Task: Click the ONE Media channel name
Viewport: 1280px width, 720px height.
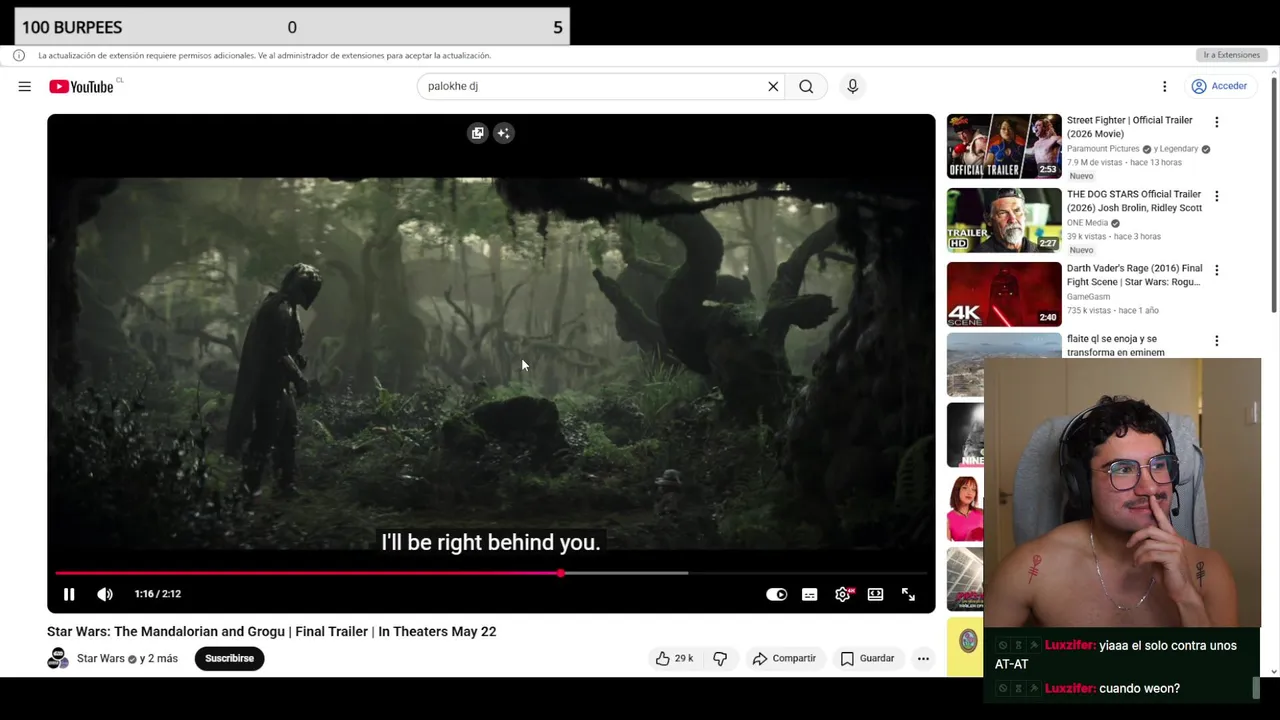Action: point(1087,223)
